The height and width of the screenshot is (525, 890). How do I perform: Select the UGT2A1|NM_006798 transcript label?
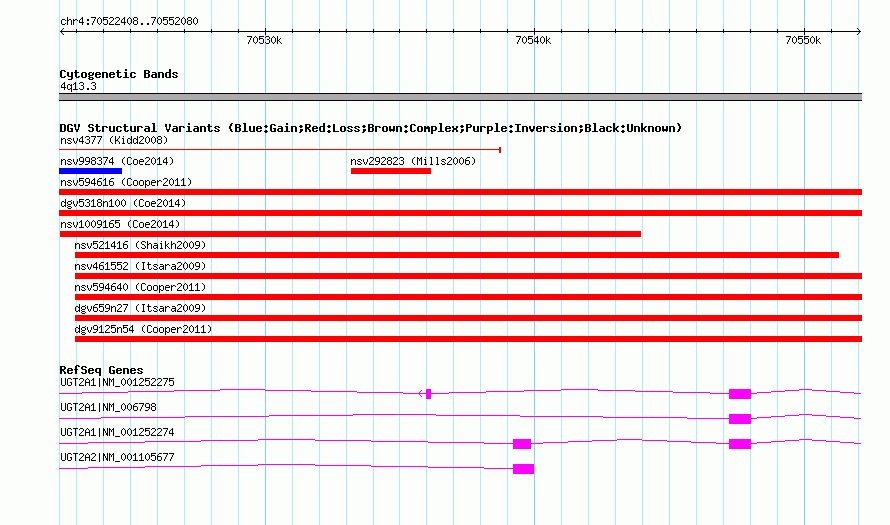point(108,408)
